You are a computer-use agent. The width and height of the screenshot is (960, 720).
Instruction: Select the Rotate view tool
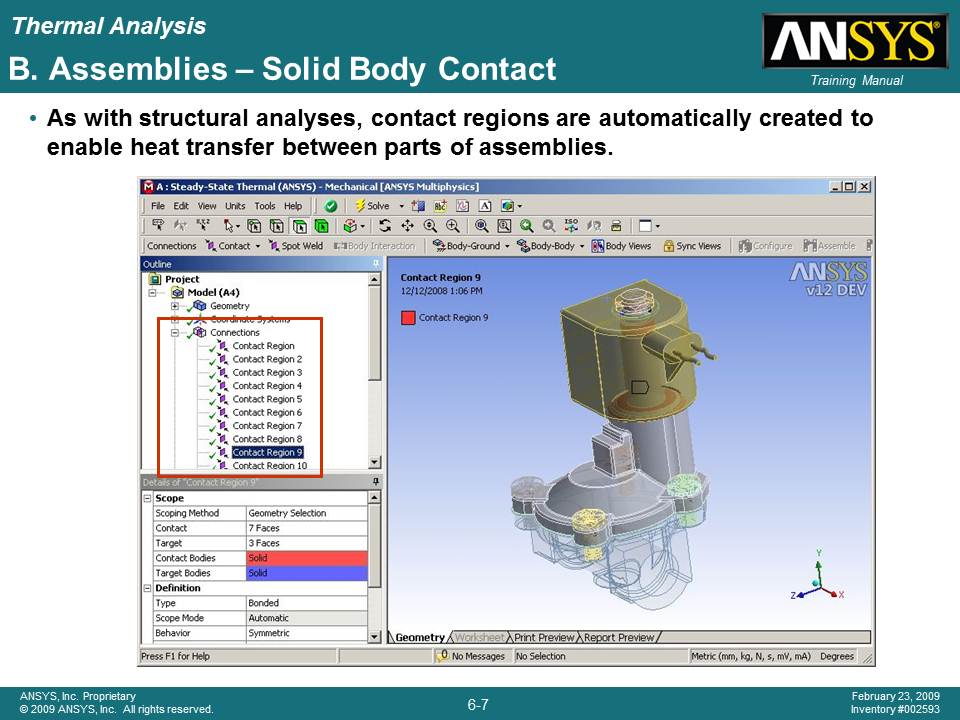click(384, 227)
